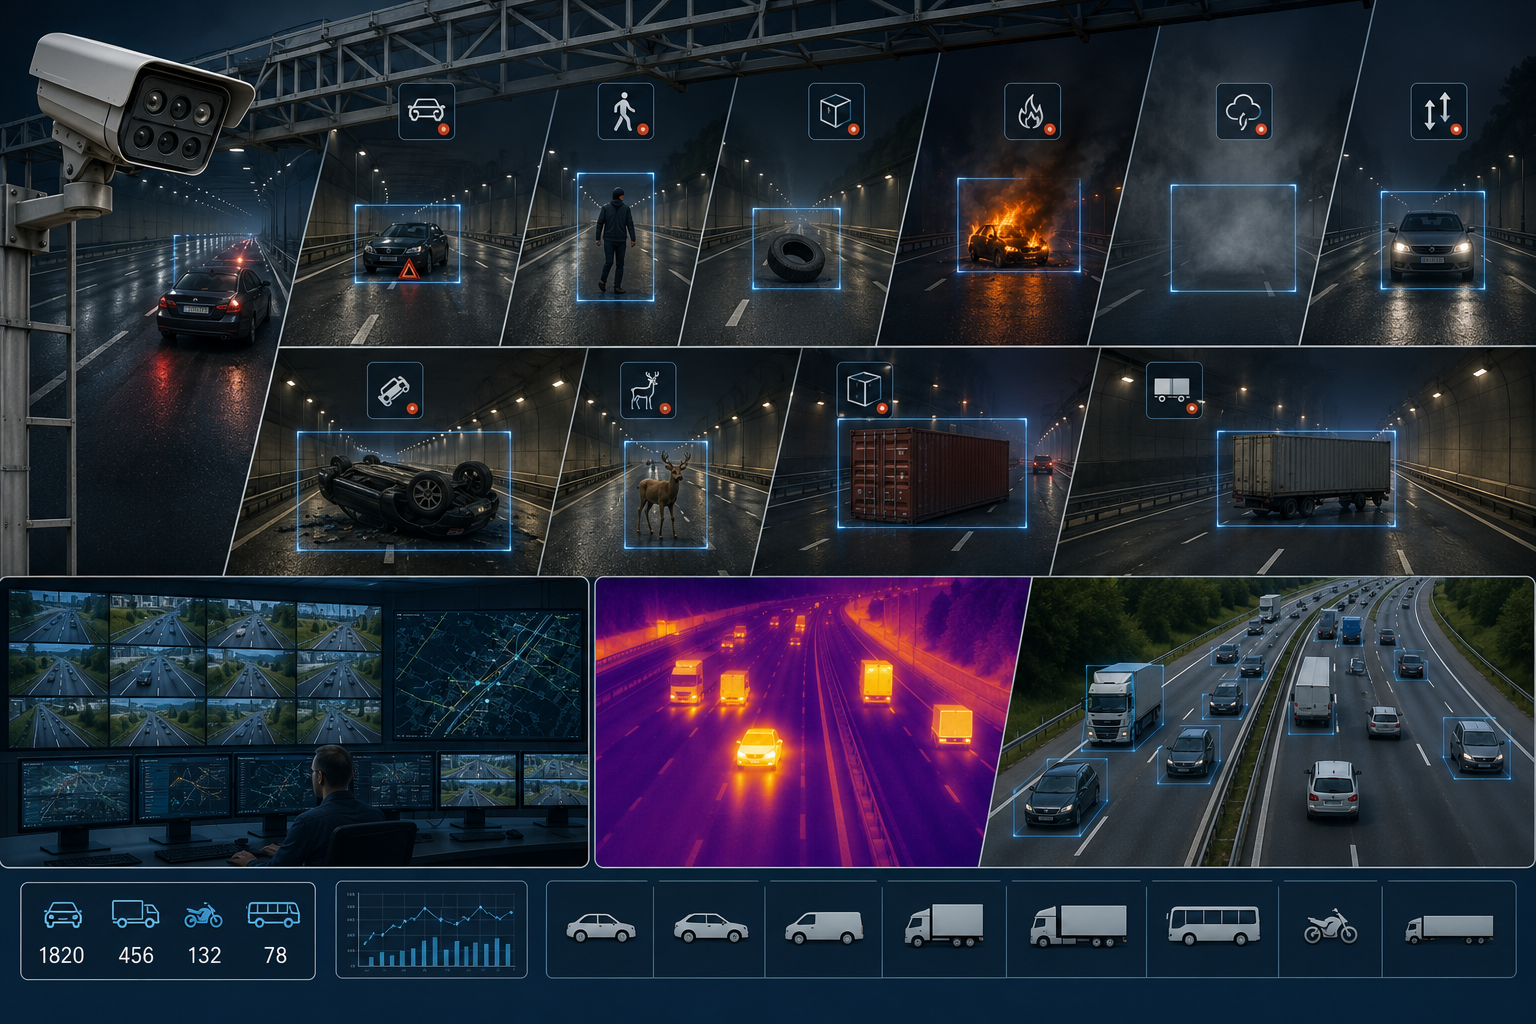Click the blue car counter icon
Viewport: 1536px width, 1024px height.
point(63,914)
